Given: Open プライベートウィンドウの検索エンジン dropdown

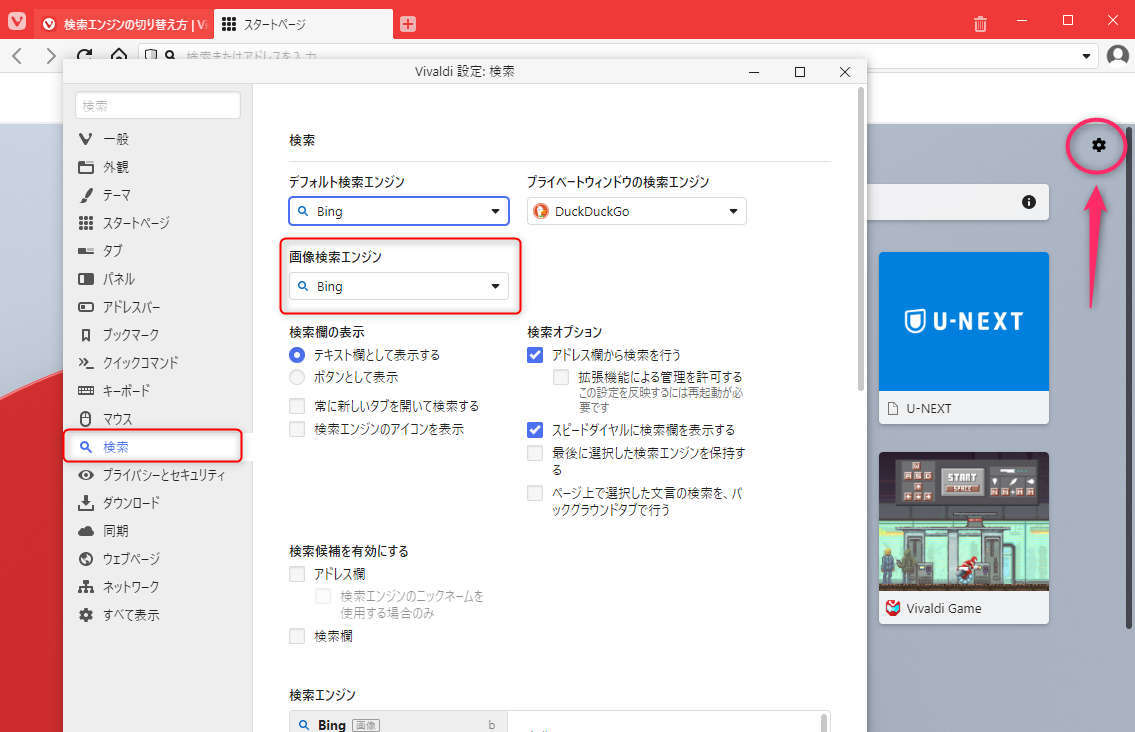Looking at the screenshot, I should (636, 211).
